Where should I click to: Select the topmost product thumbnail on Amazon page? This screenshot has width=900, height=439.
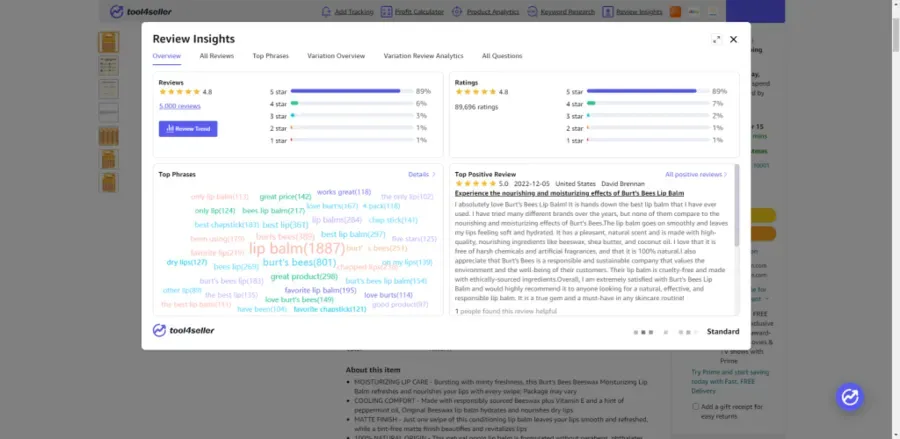(x=108, y=42)
